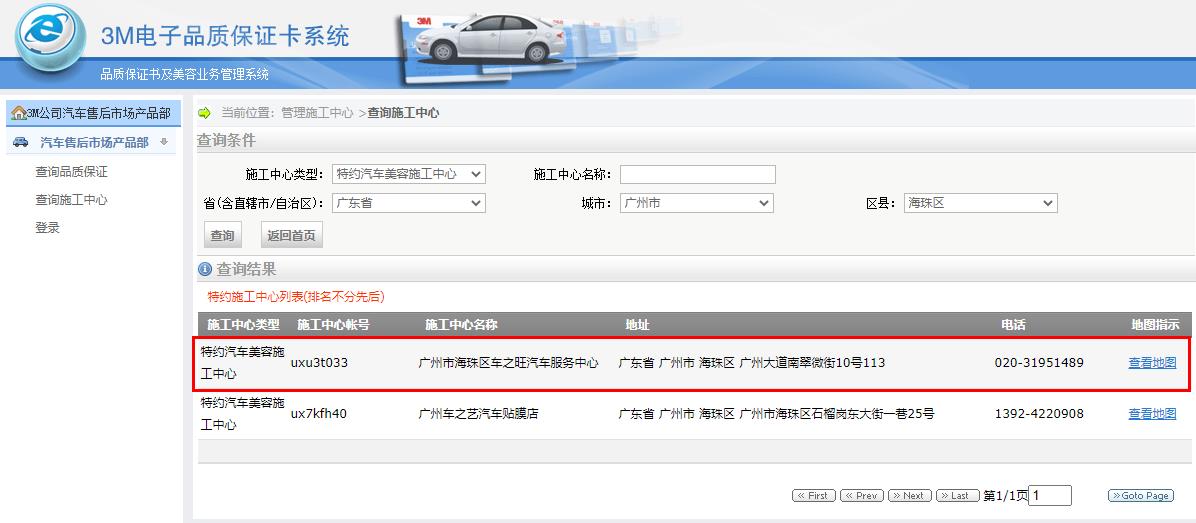Click the 返回首页 button
The height and width of the screenshot is (523, 1196).
(291, 236)
